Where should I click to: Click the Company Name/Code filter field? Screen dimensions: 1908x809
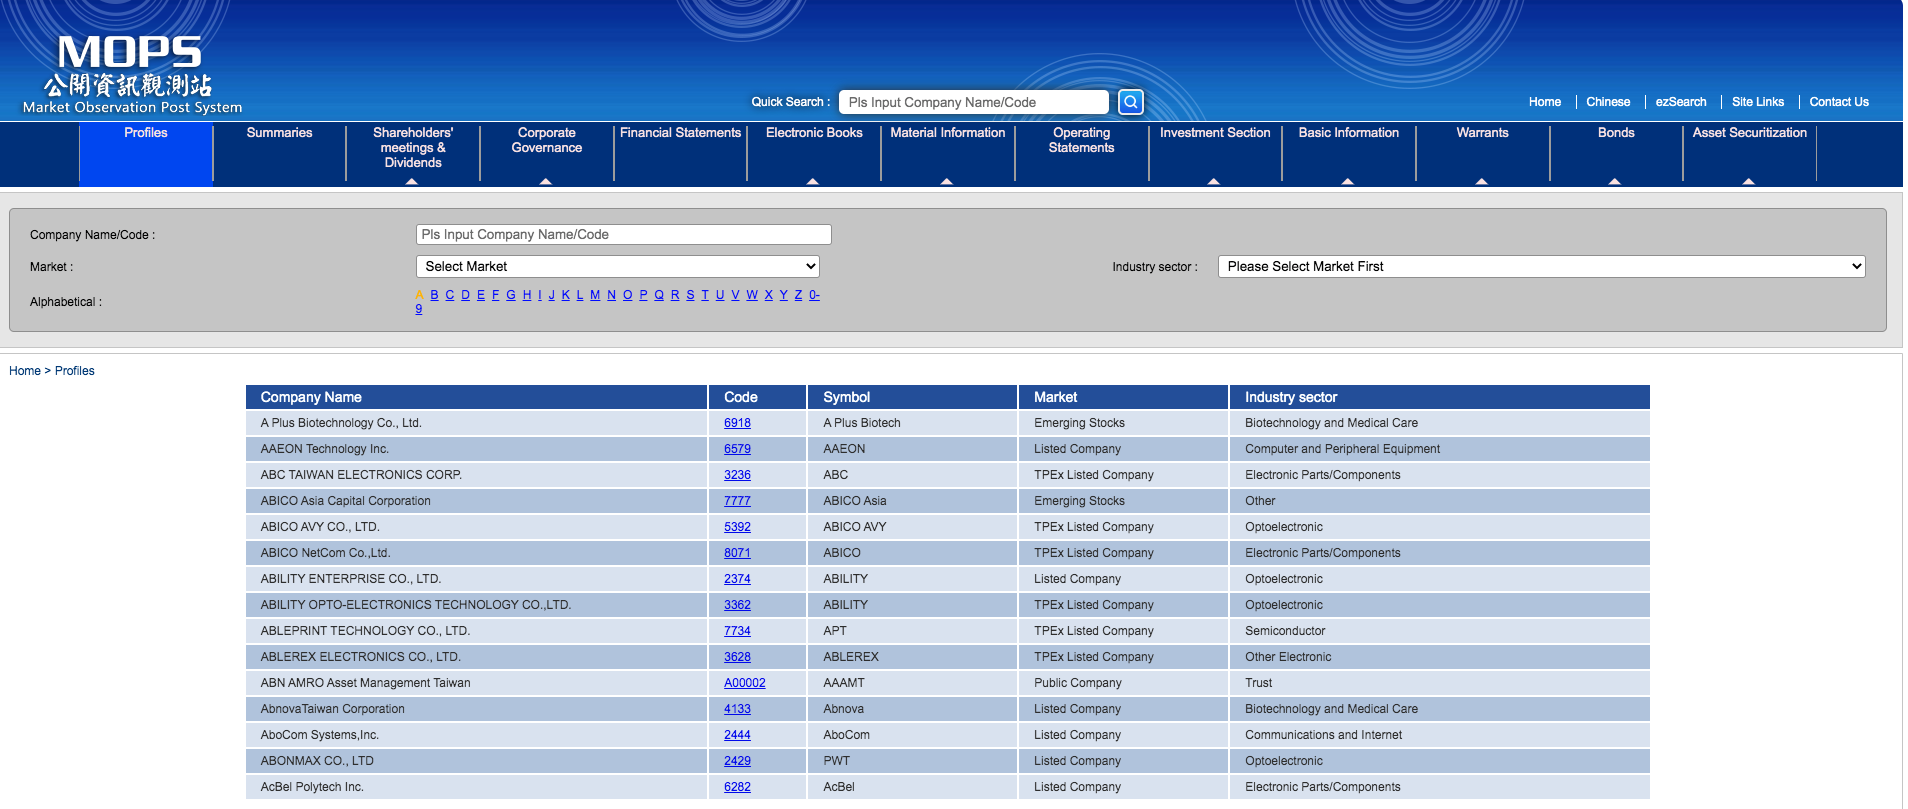coord(623,235)
